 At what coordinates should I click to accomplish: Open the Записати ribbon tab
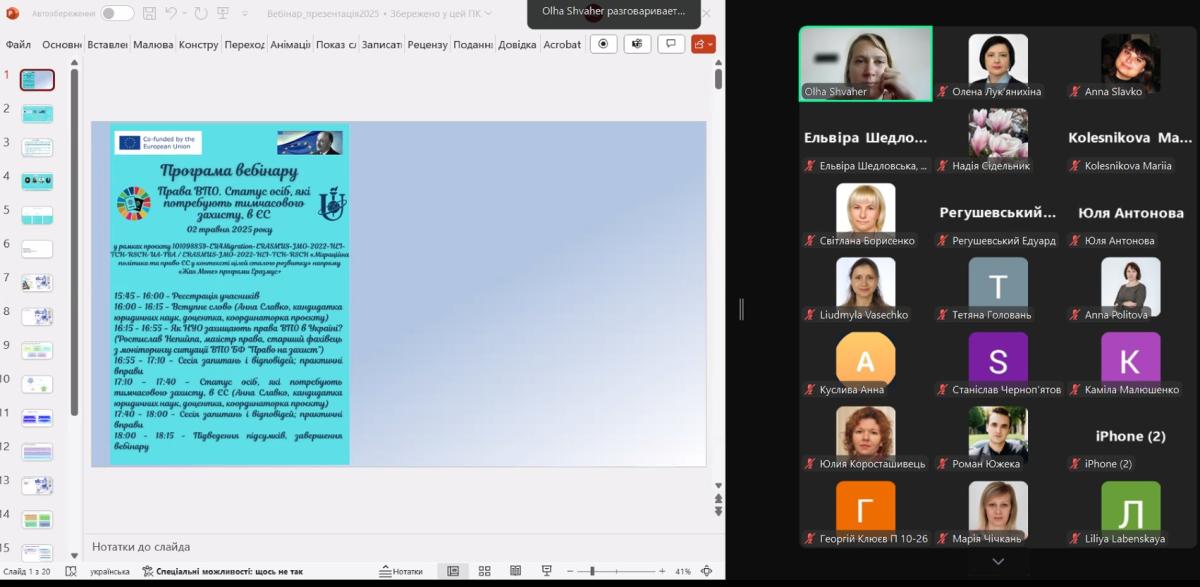[381, 44]
